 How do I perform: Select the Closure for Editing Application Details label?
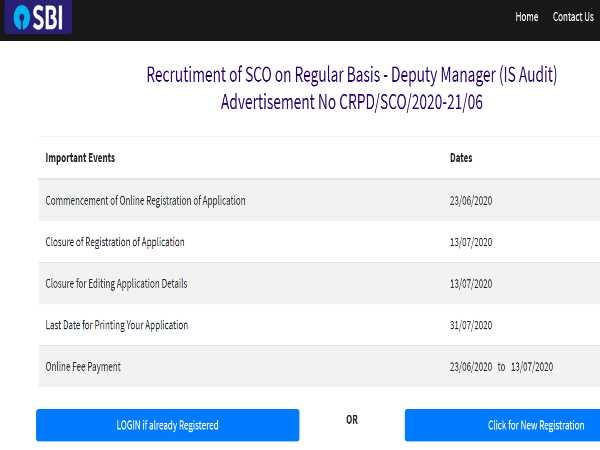[x=116, y=284]
